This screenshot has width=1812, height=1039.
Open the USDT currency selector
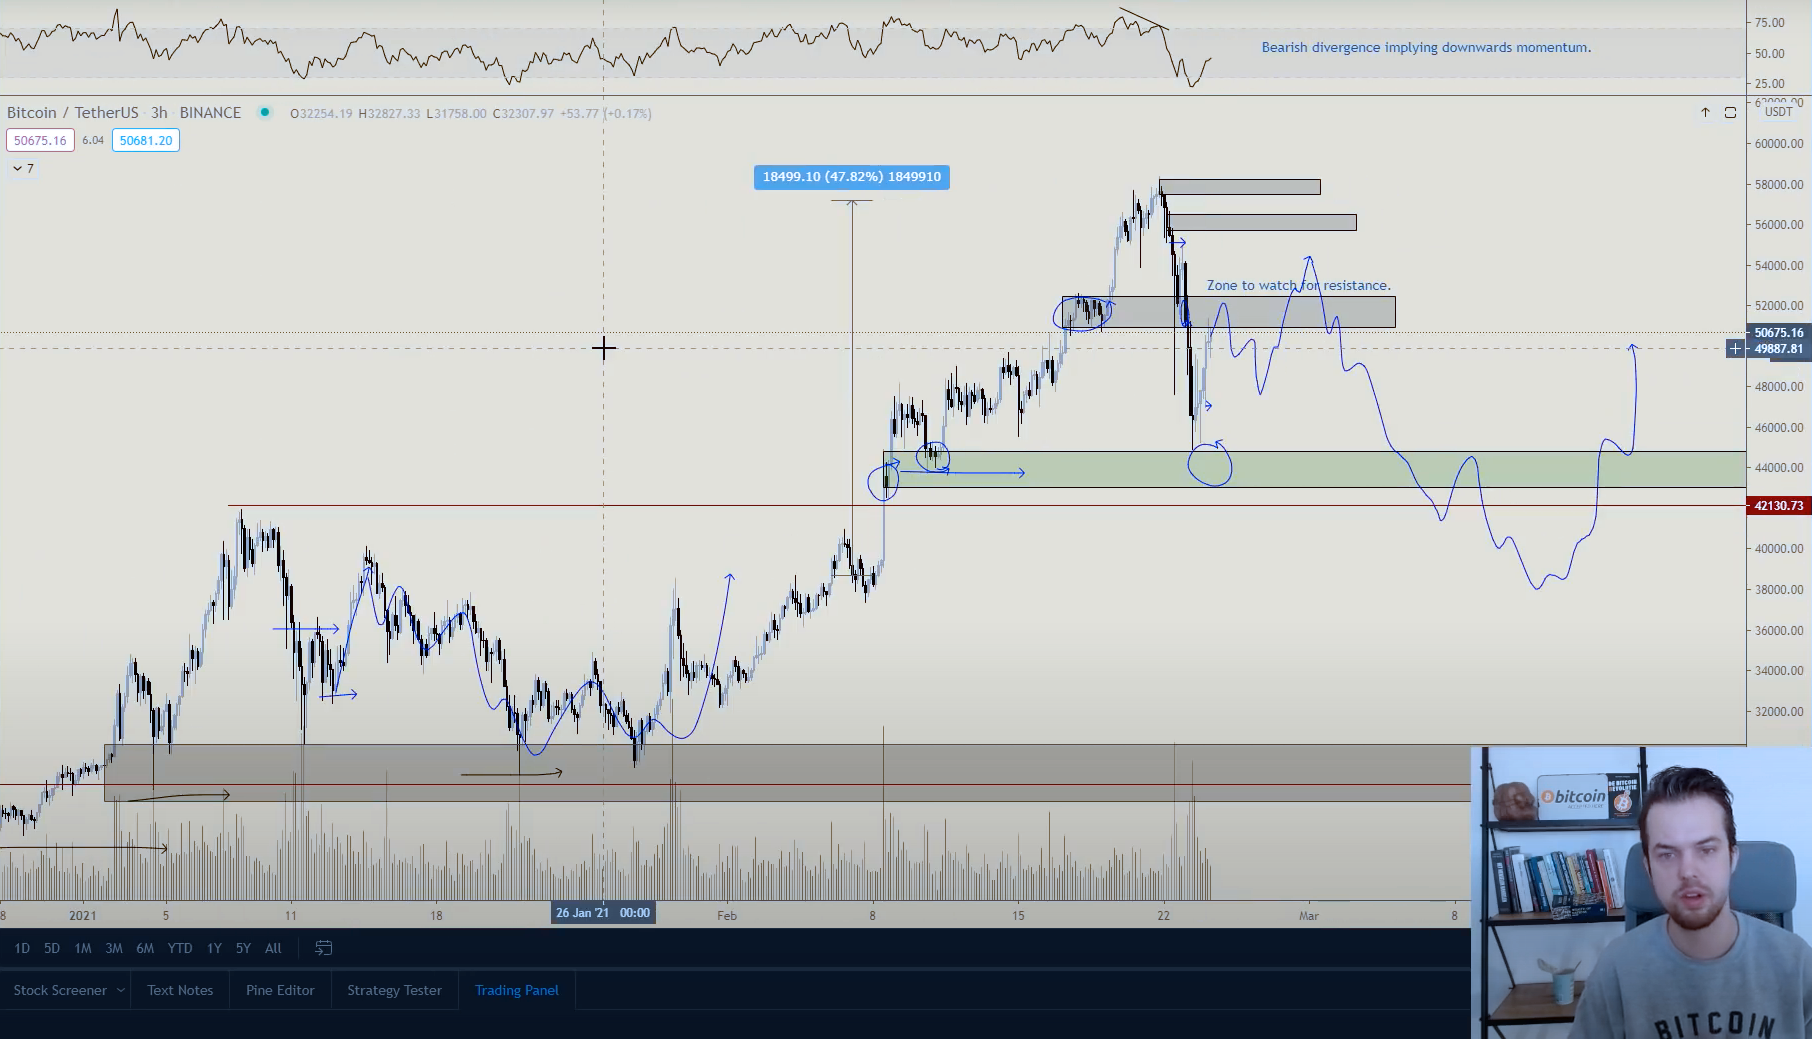pos(1778,112)
